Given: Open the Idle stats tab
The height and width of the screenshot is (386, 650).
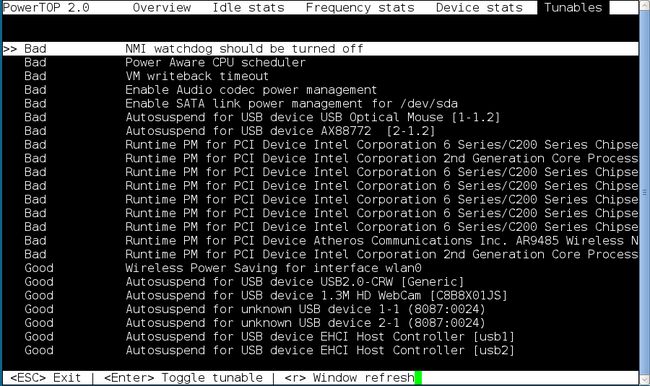Looking at the screenshot, I should [x=248, y=7].
